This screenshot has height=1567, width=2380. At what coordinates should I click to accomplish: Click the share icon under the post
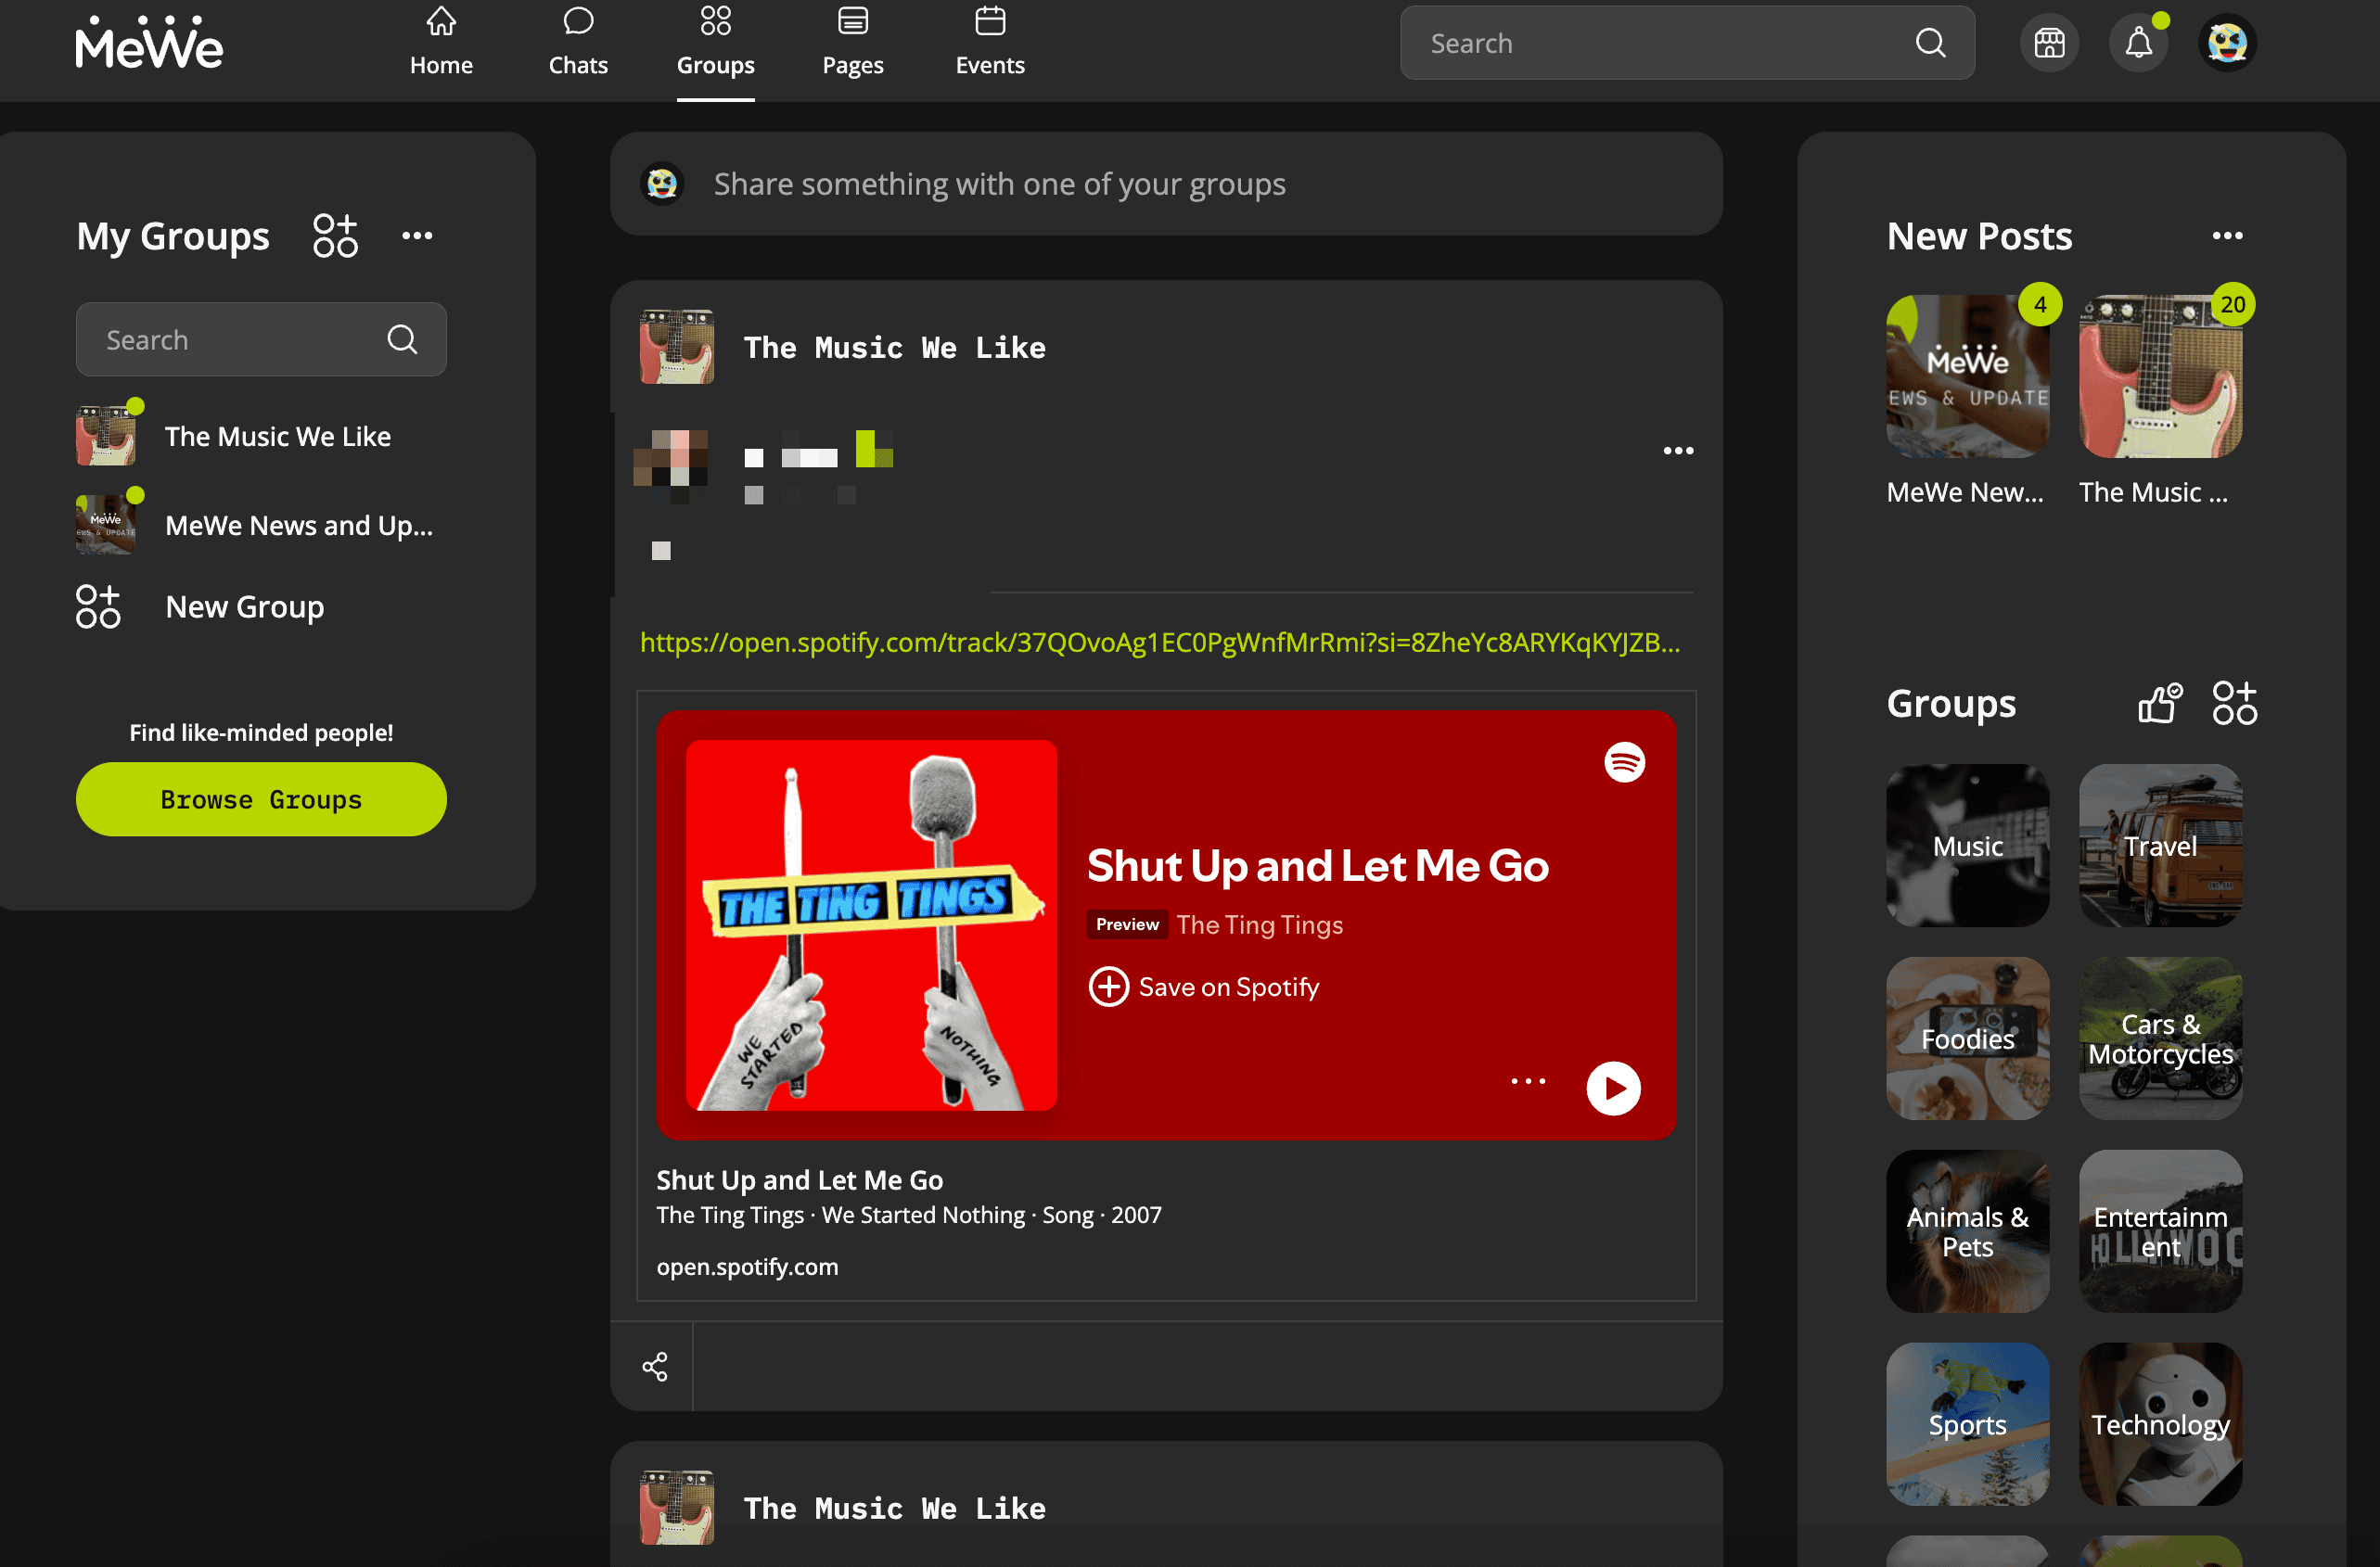click(655, 1367)
